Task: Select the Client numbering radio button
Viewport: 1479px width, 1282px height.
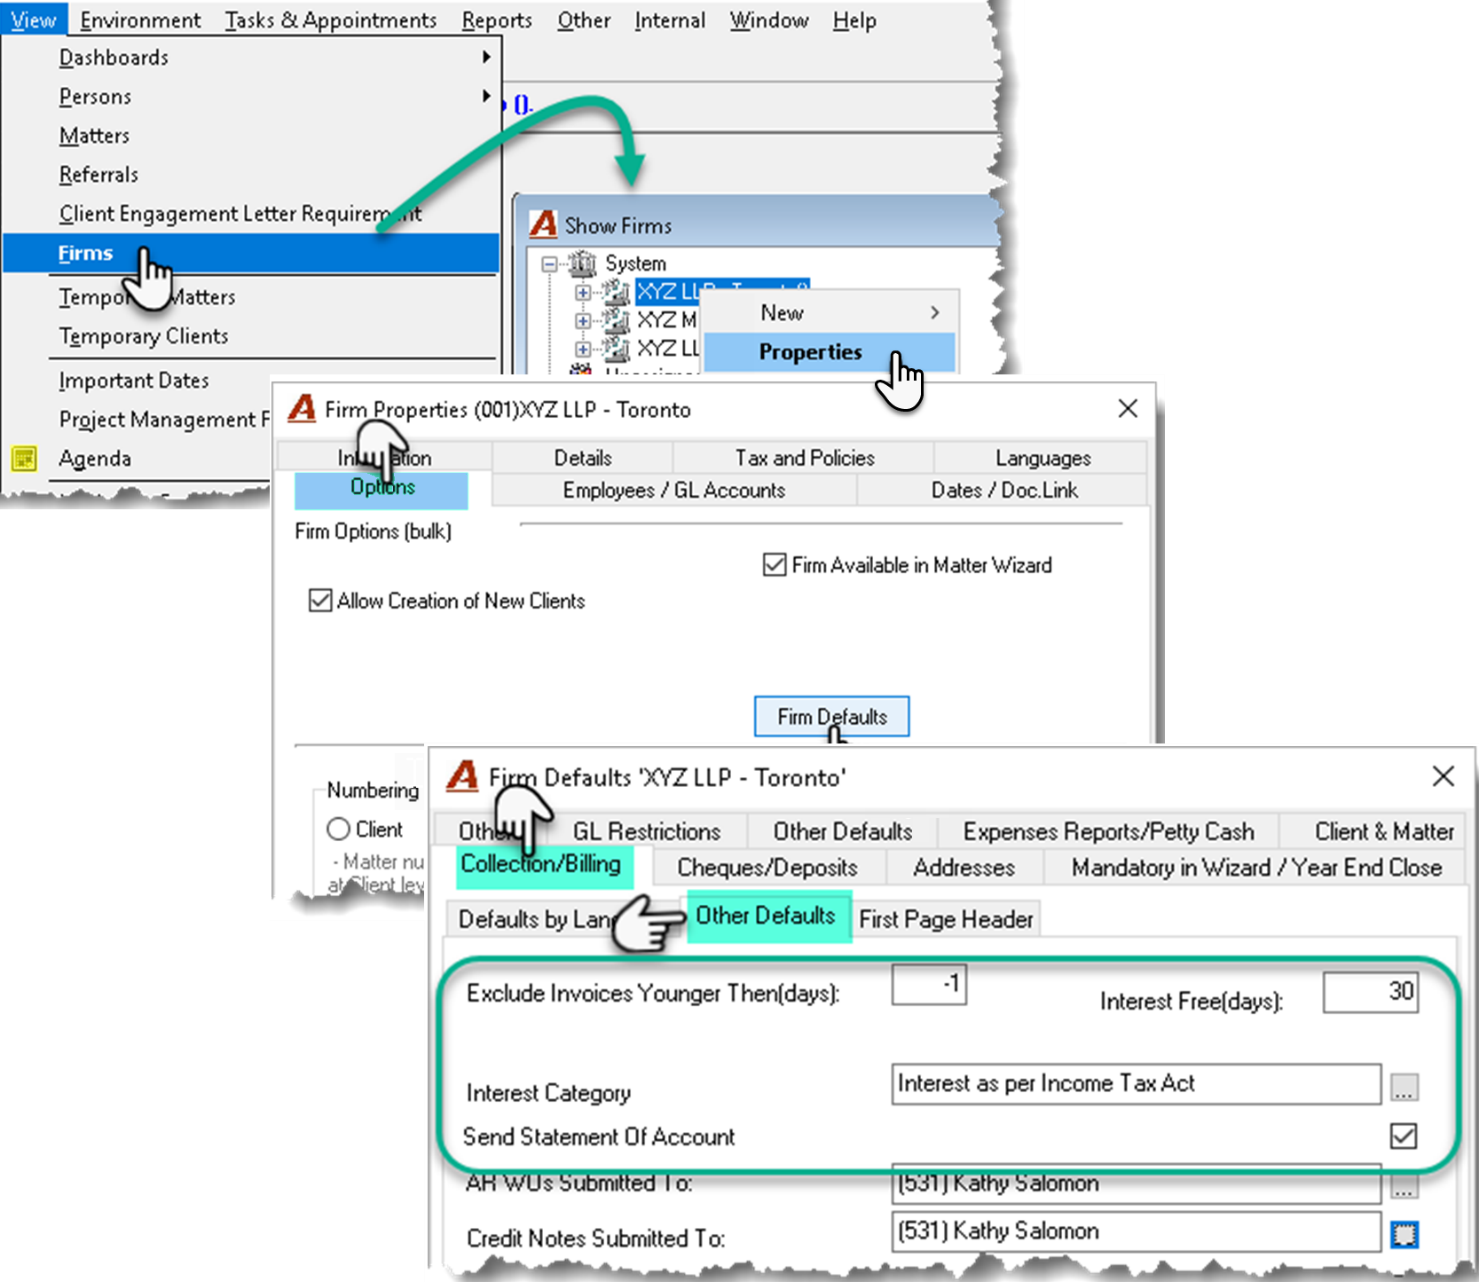Action: [338, 829]
